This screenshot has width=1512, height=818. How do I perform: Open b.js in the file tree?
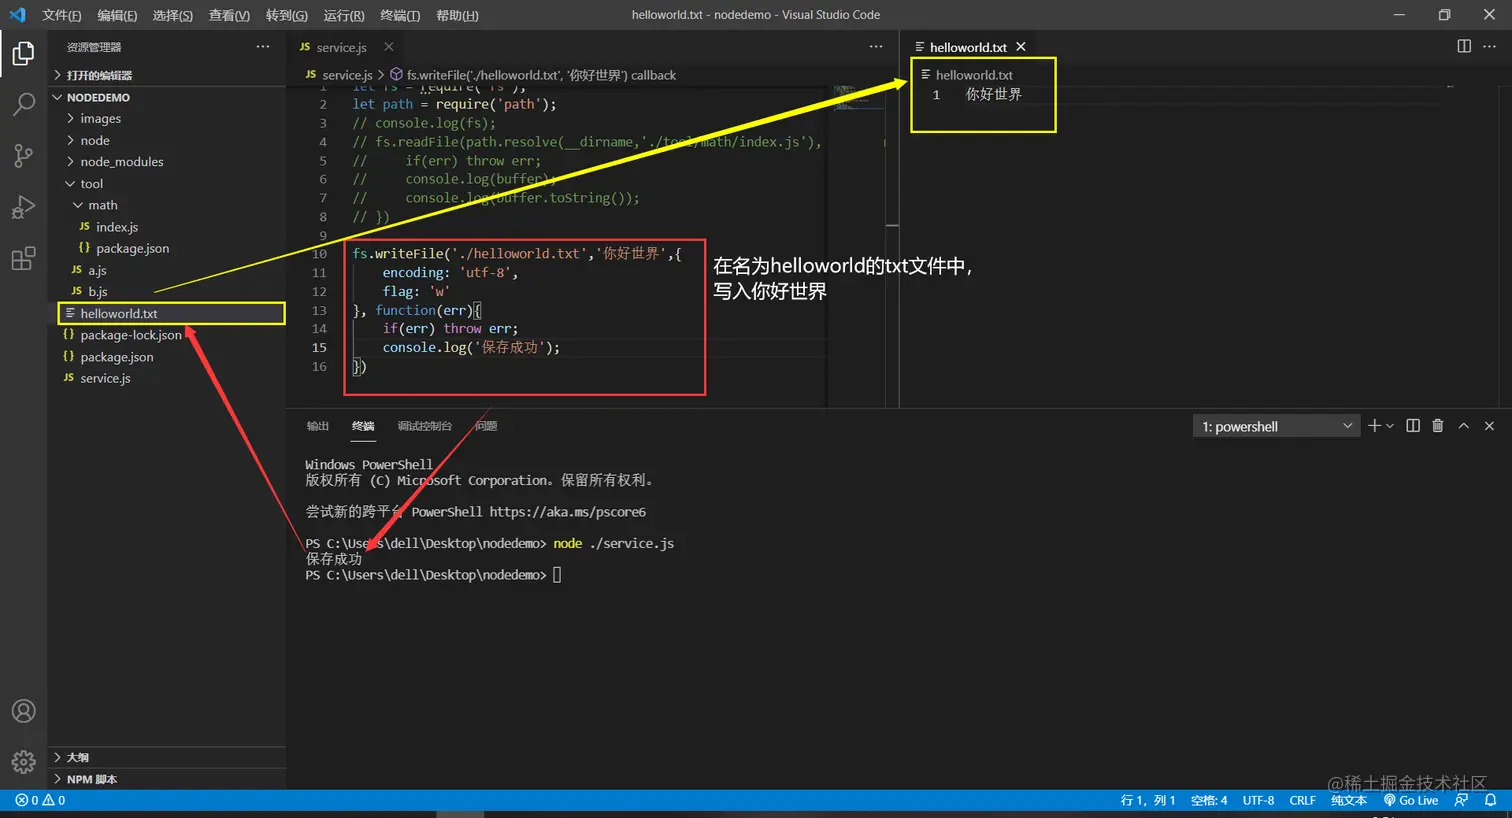click(x=97, y=292)
